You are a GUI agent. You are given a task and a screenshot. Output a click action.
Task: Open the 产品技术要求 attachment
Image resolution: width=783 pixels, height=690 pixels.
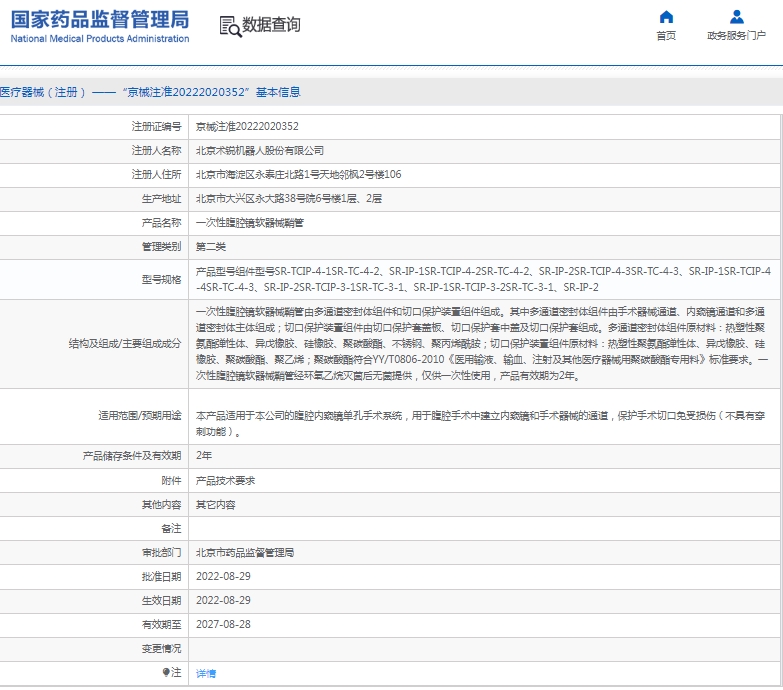[x=225, y=480]
